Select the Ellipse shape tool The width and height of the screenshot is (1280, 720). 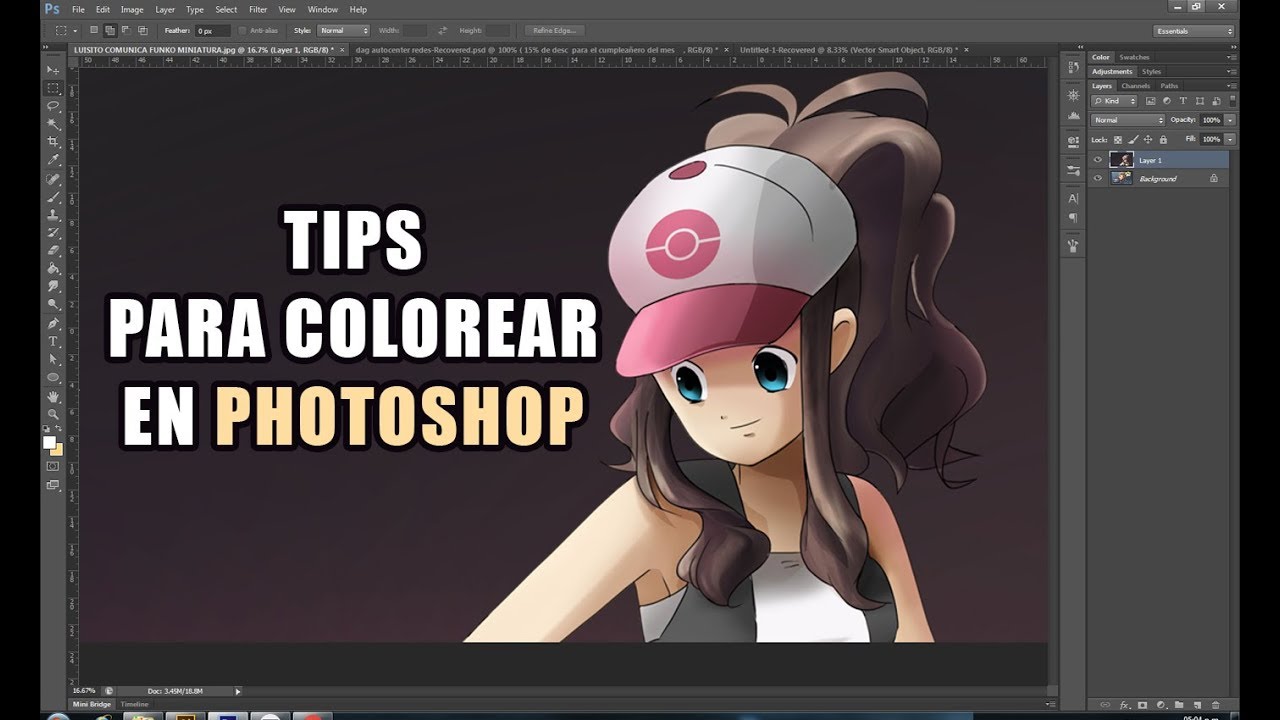tap(54, 378)
